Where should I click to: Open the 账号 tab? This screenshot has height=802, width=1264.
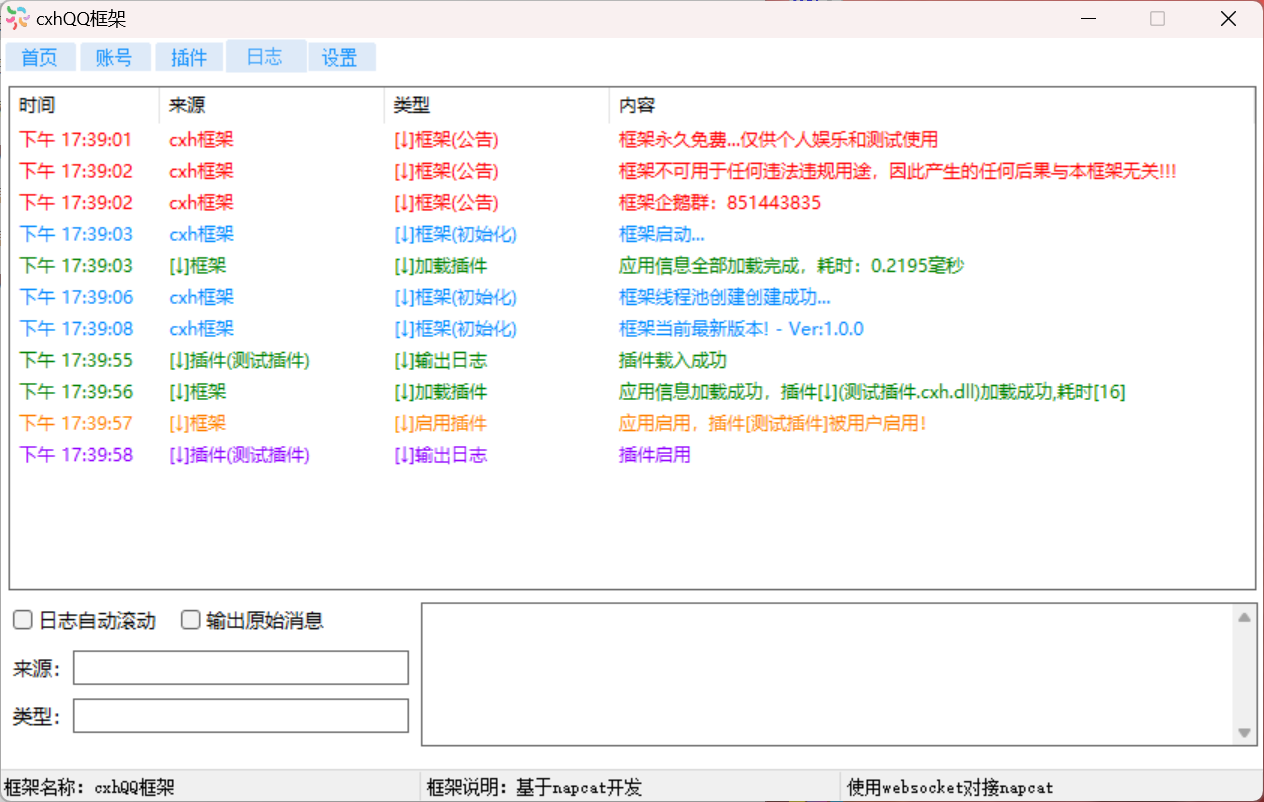click(114, 58)
